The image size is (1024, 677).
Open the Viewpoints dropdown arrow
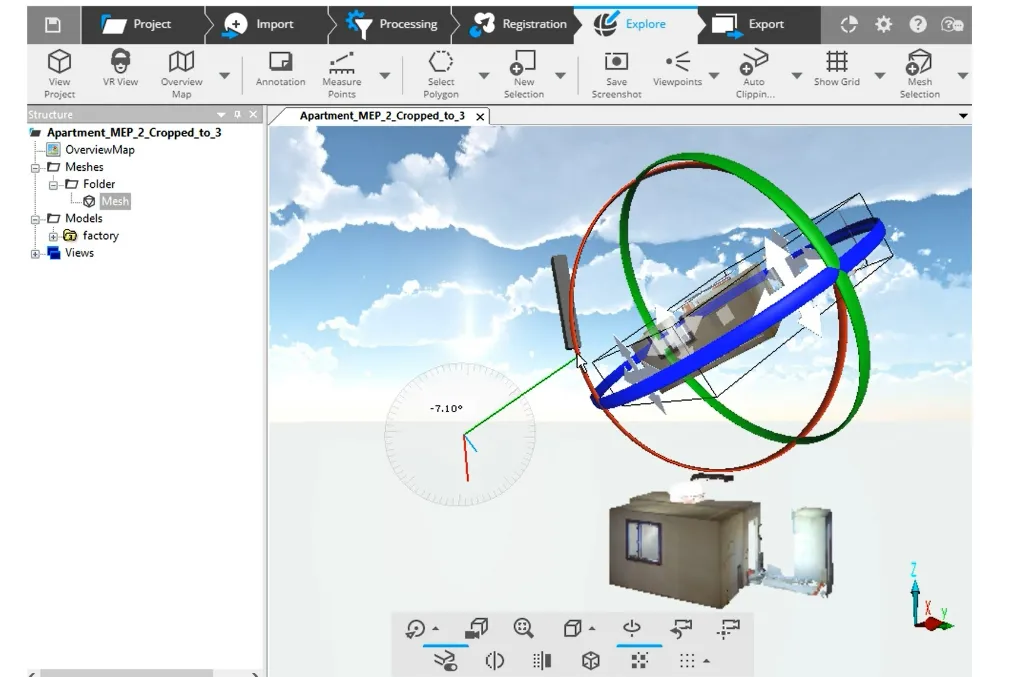coord(714,76)
